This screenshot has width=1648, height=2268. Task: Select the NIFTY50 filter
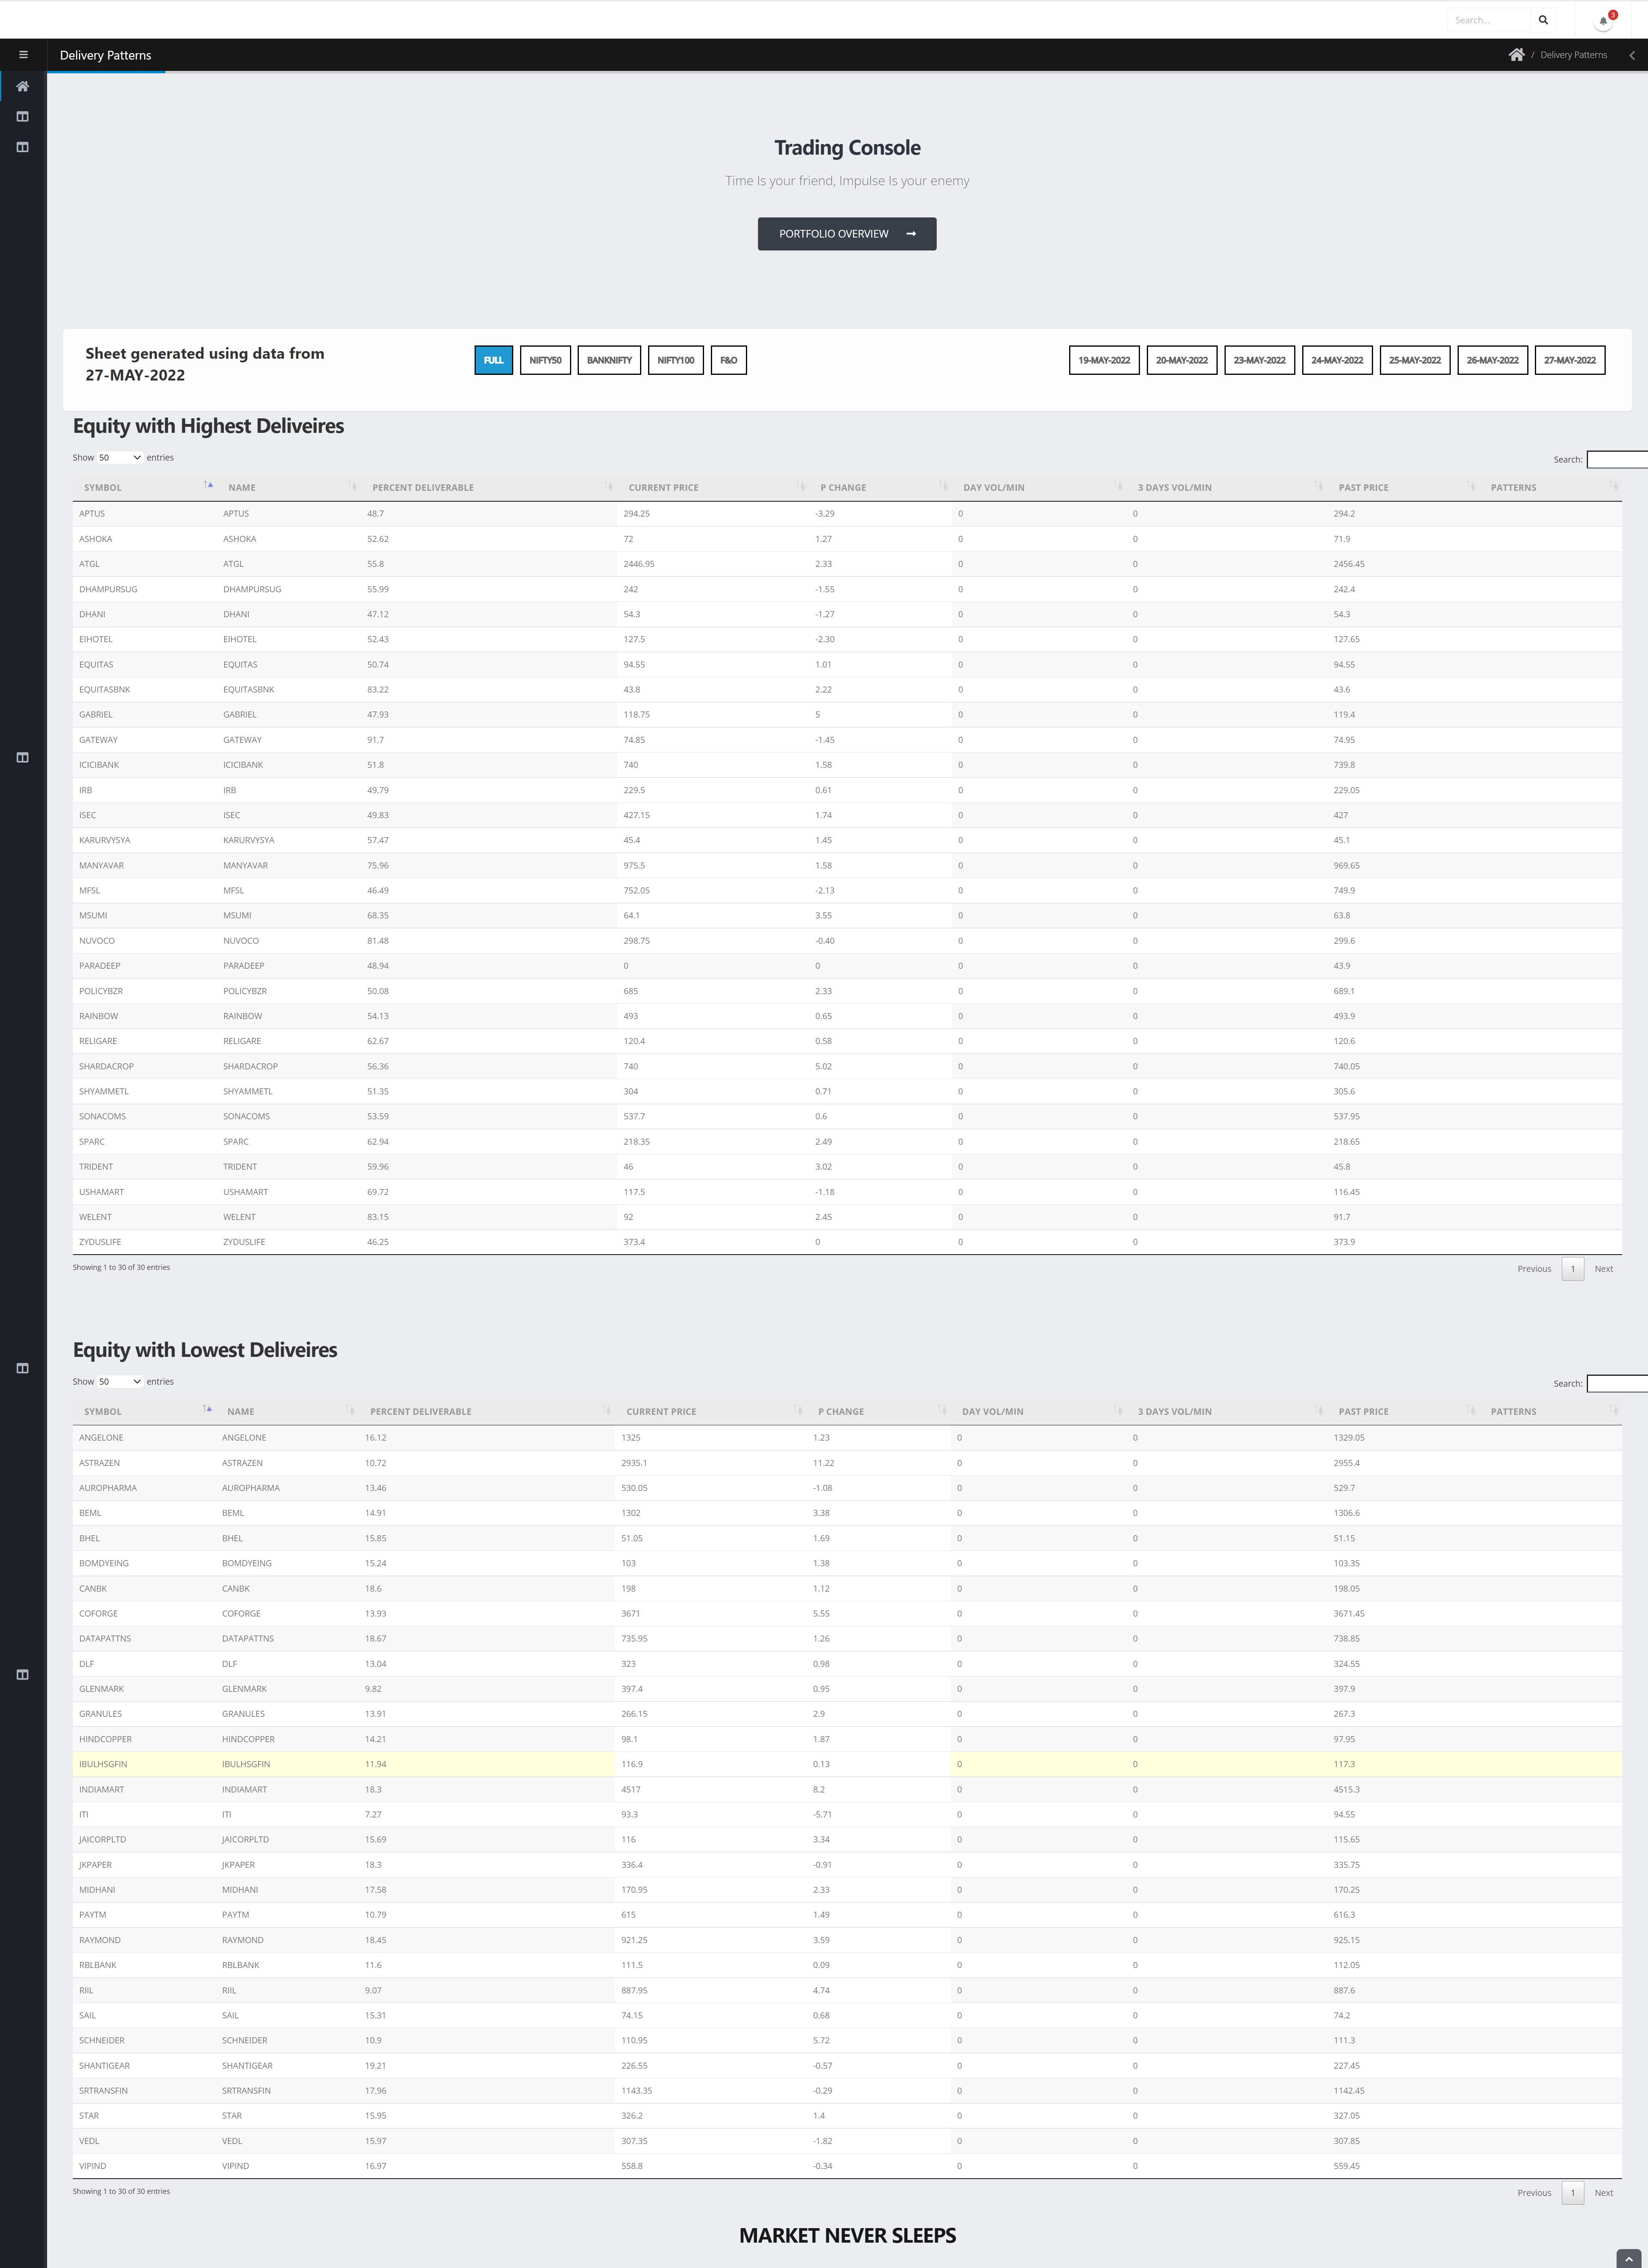[x=545, y=360]
